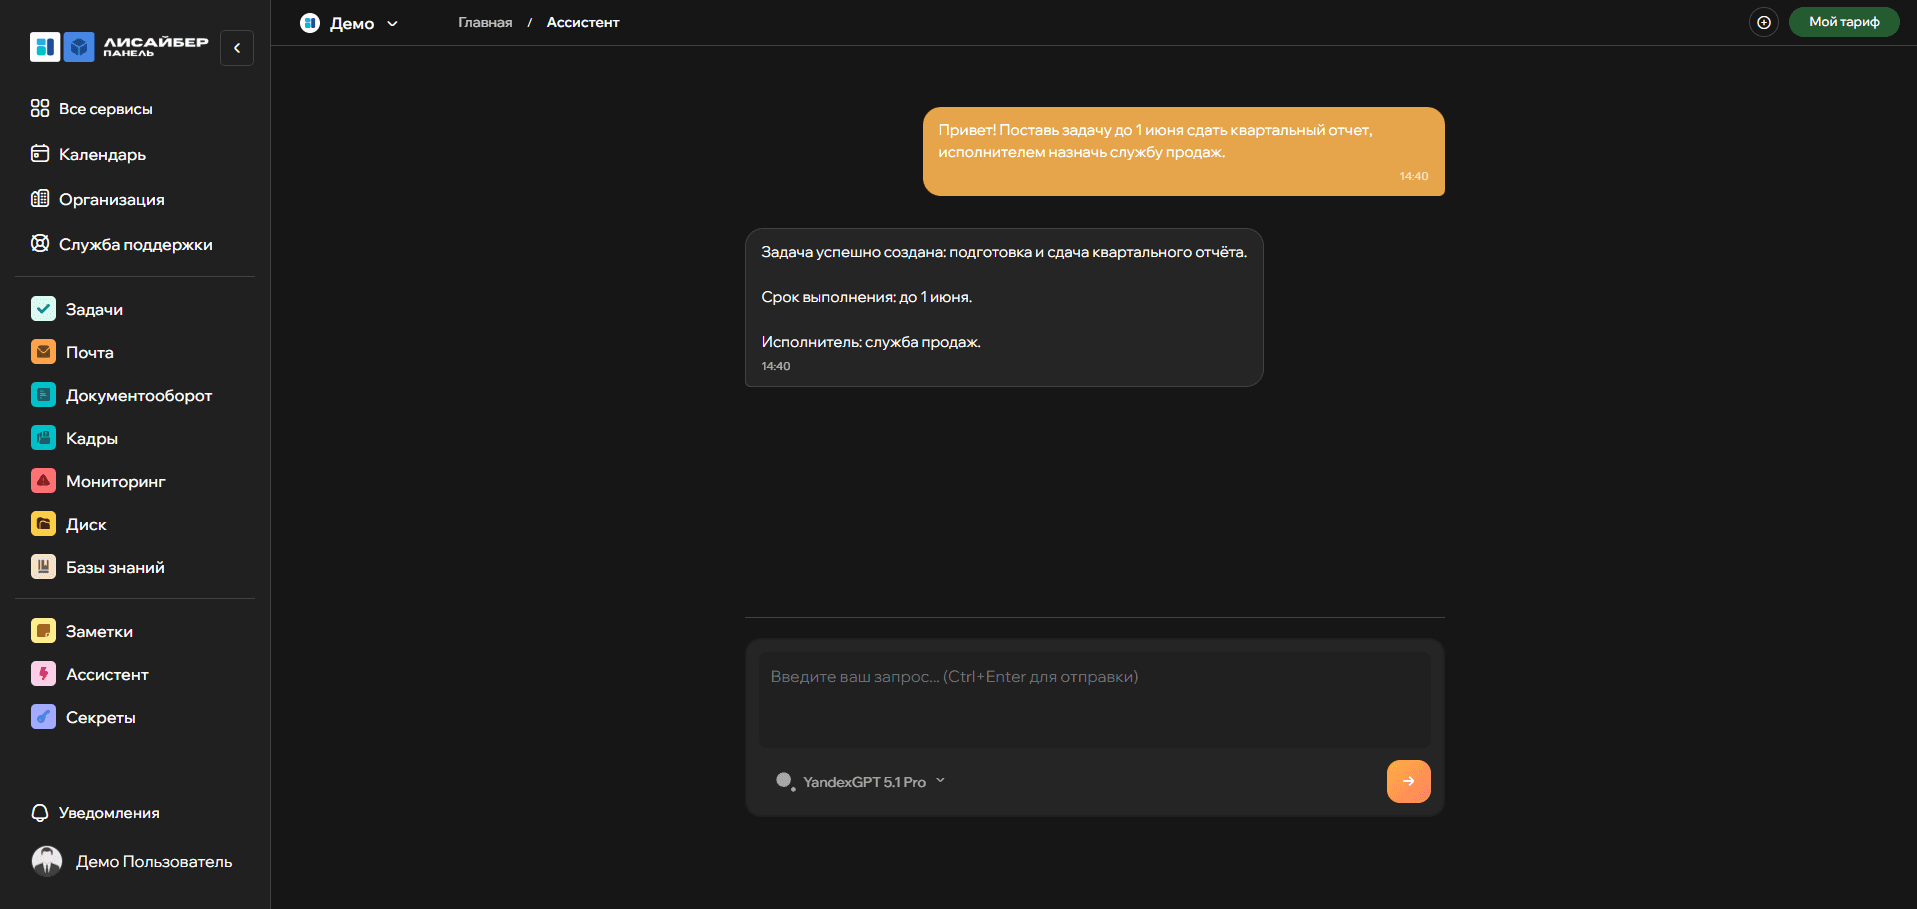Open the Заметки note icon
Screen dimensions: 1917x909
pos(43,631)
